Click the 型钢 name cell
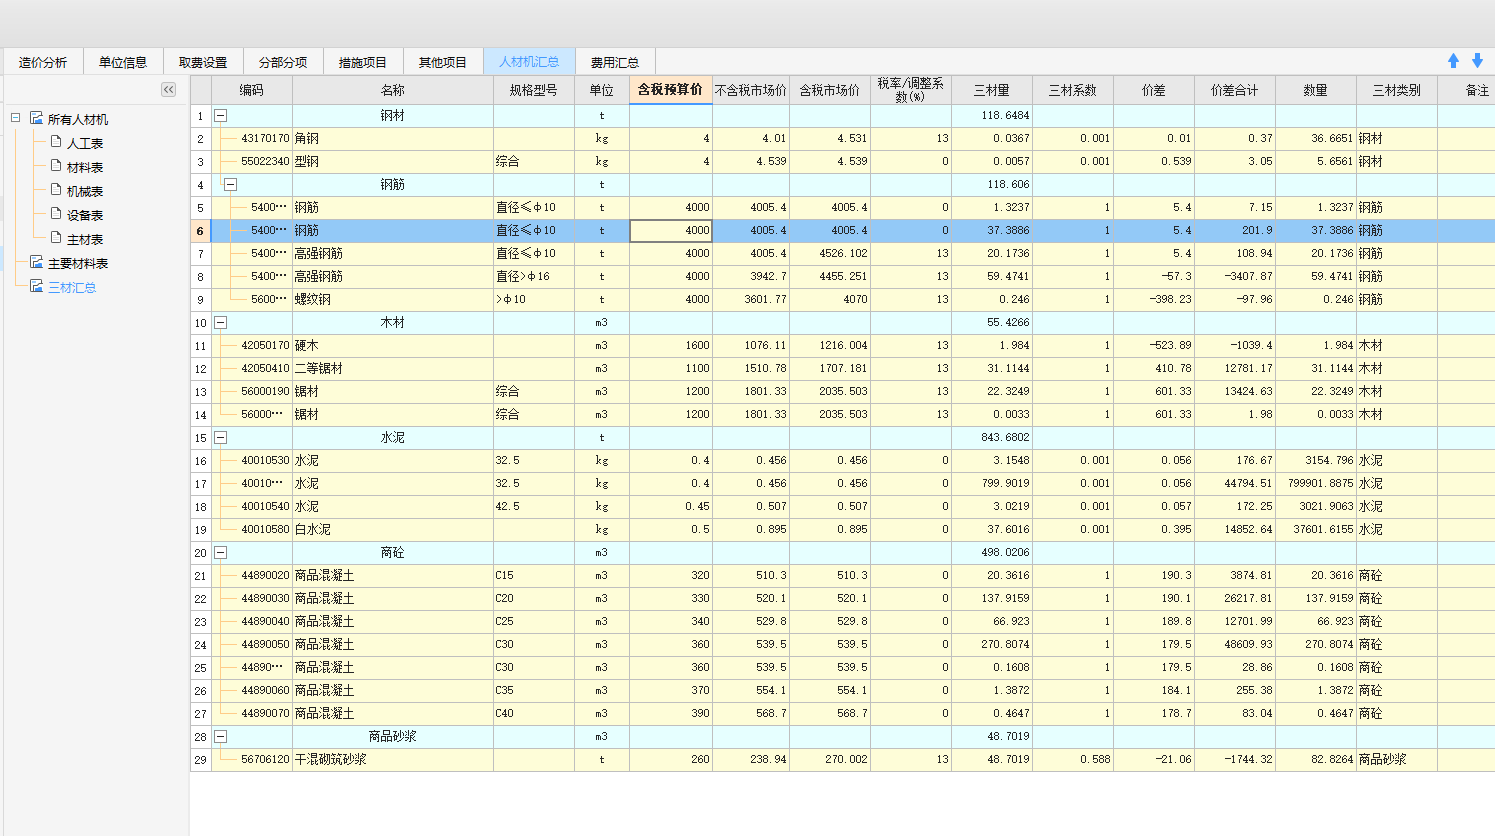 [x=393, y=162]
